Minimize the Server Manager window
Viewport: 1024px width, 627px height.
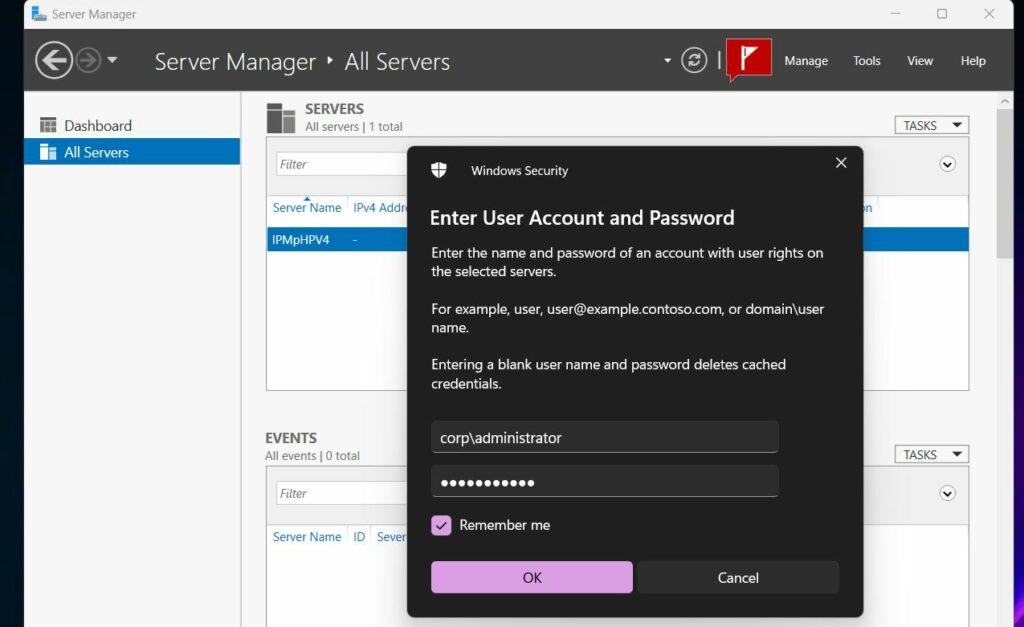coord(895,14)
